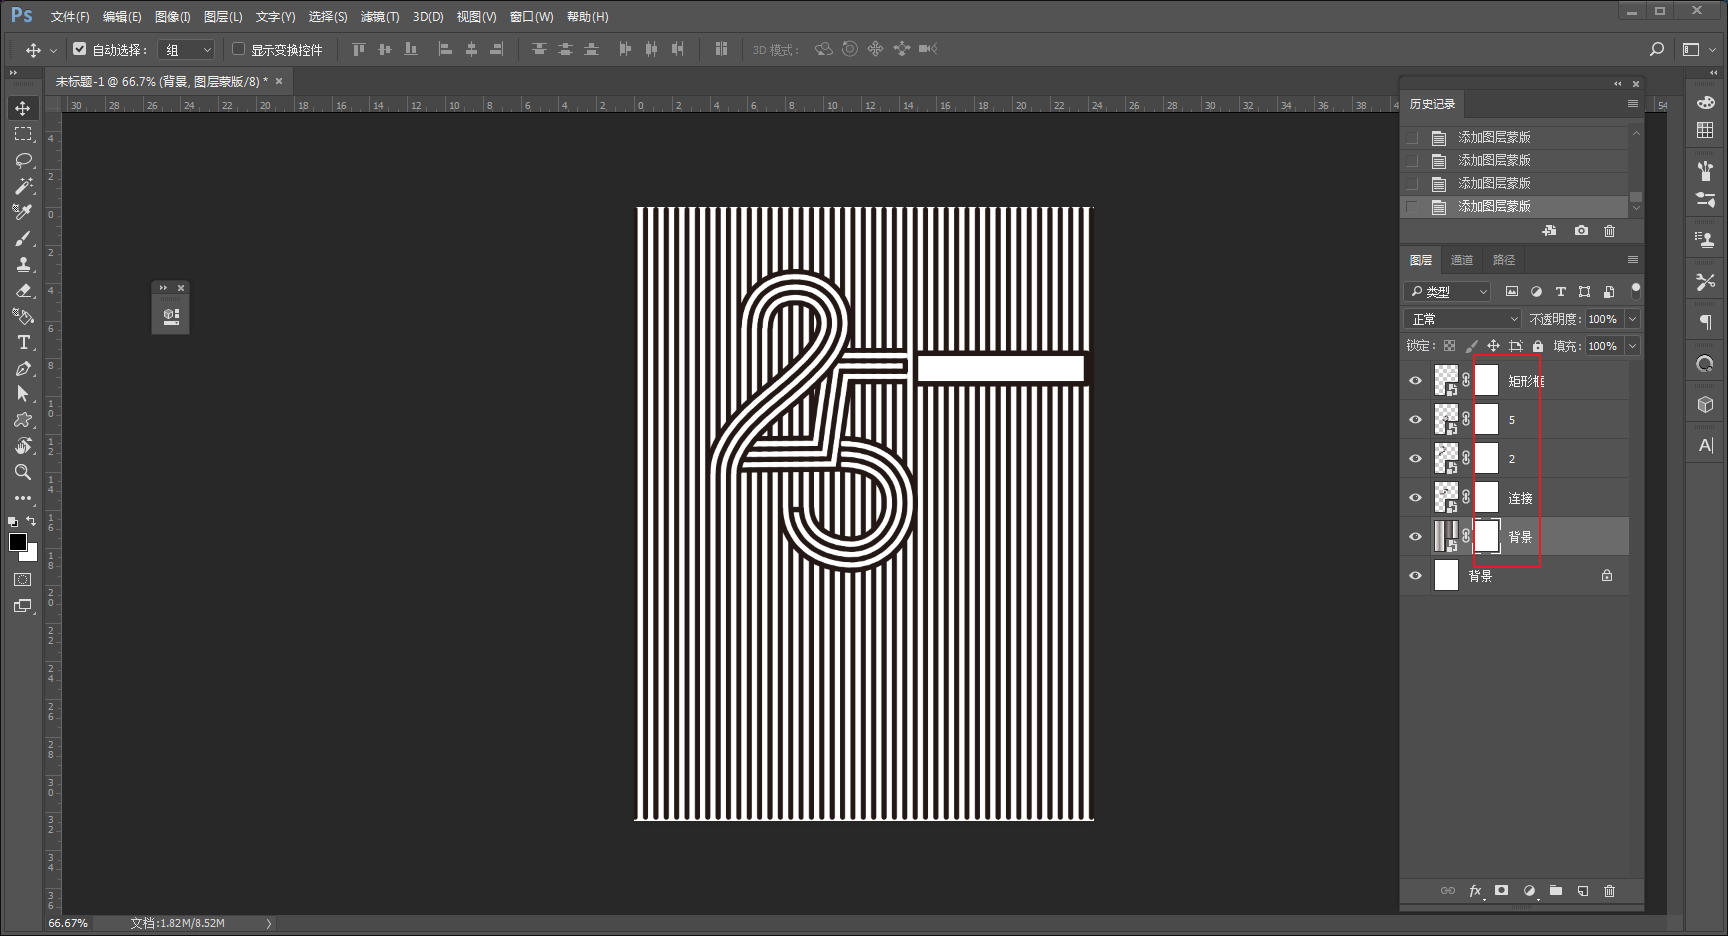Lock all attributes of layer

[1538, 346]
